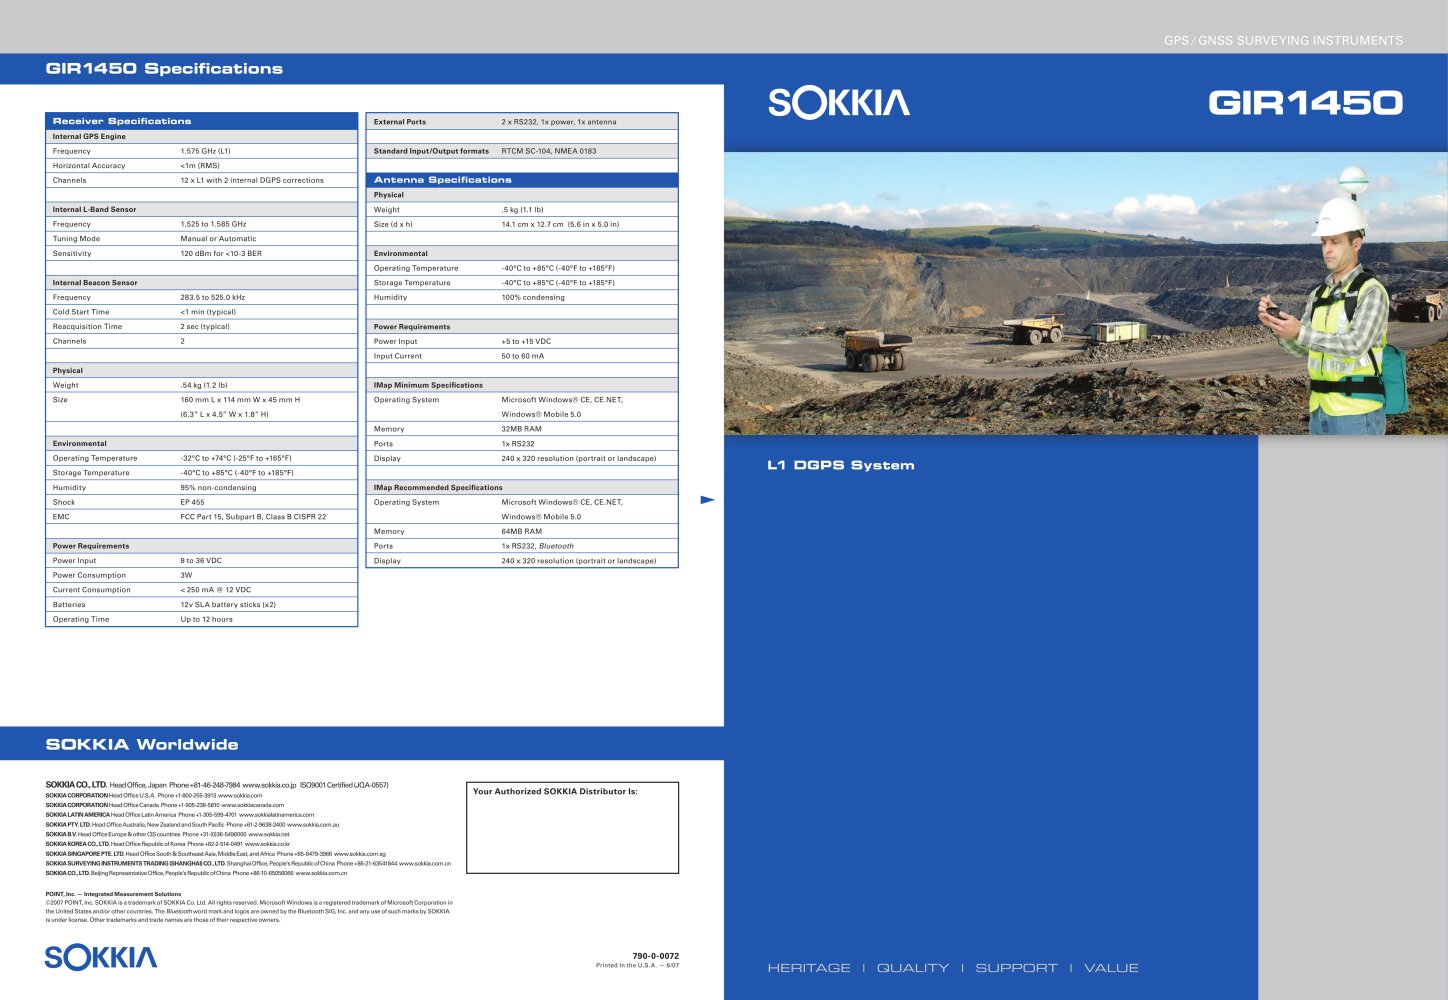Click the '.54 kg (1.2 lb)' weight value
The width and height of the screenshot is (1448, 1000).
tap(204, 385)
